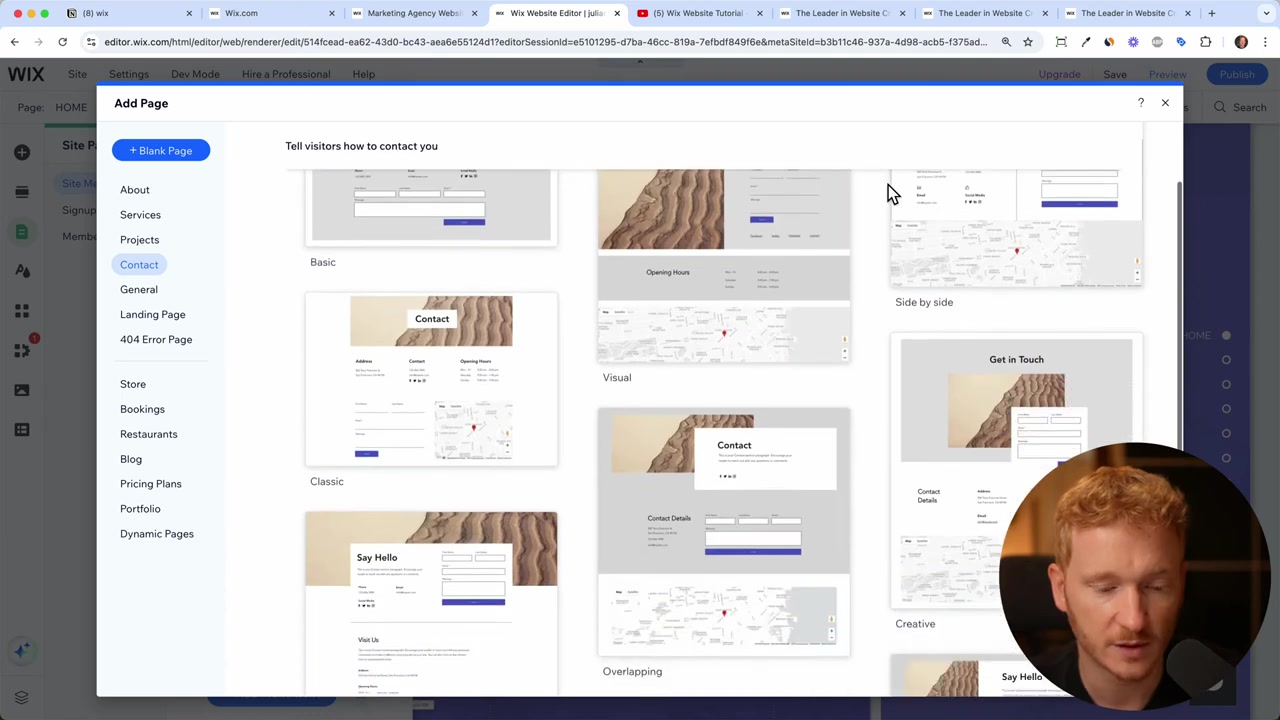Bookmark this page with star icon
This screenshot has height=720, width=1280.
click(1028, 42)
